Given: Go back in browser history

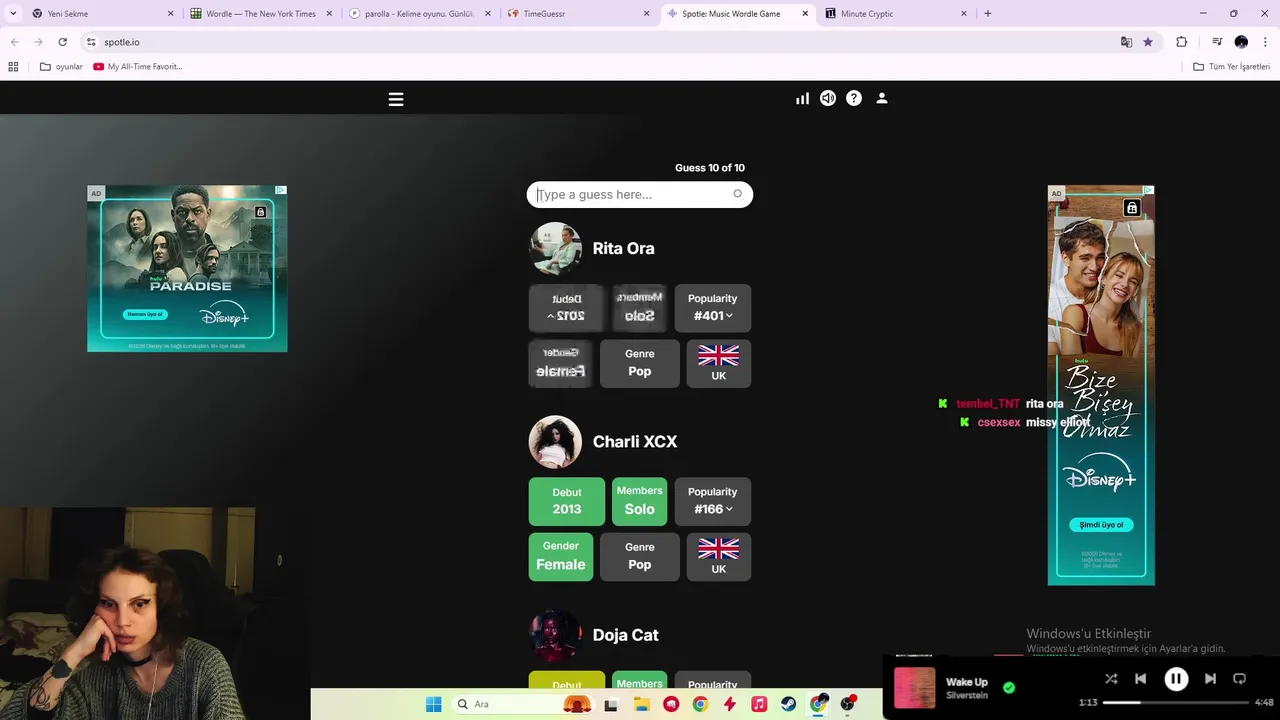Looking at the screenshot, I should pos(14,42).
